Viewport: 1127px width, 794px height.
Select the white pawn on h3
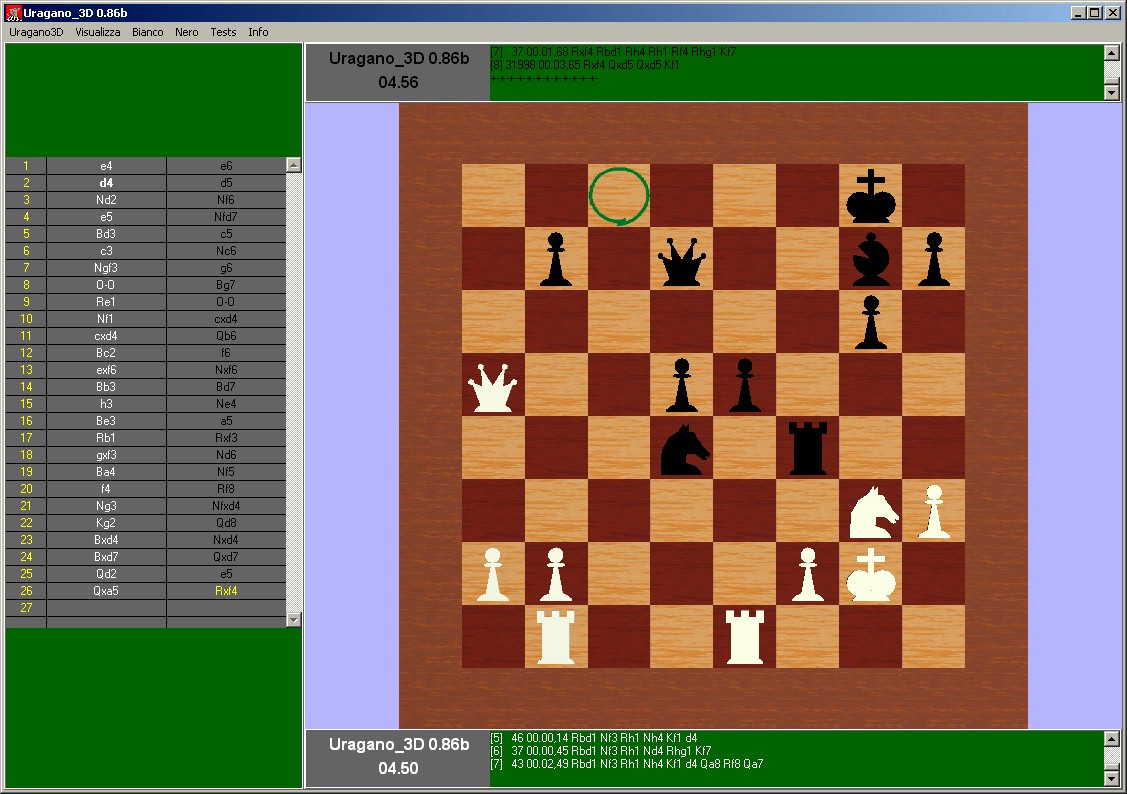point(934,512)
